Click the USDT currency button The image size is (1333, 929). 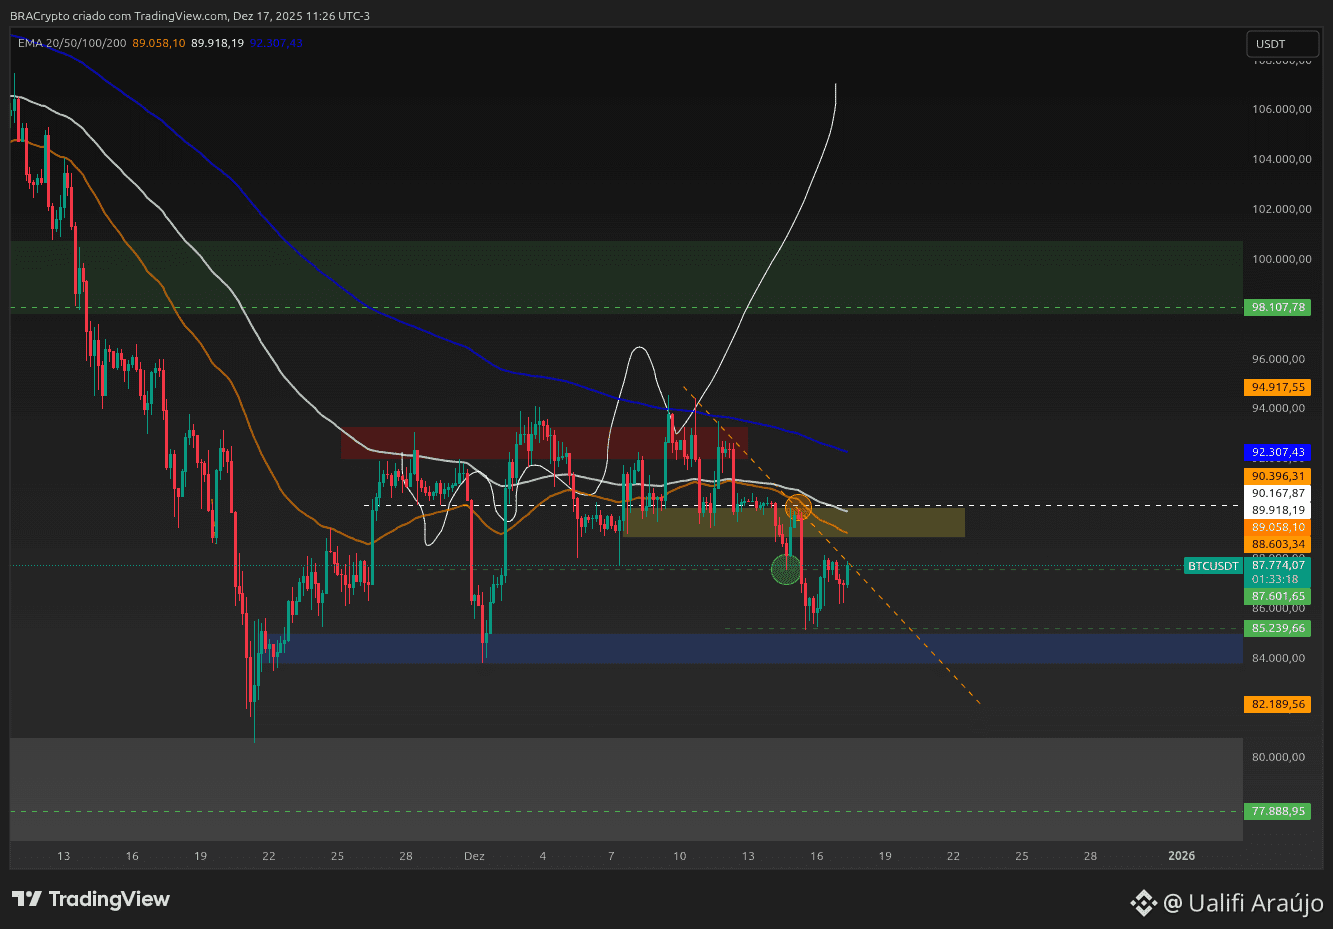coord(1283,44)
